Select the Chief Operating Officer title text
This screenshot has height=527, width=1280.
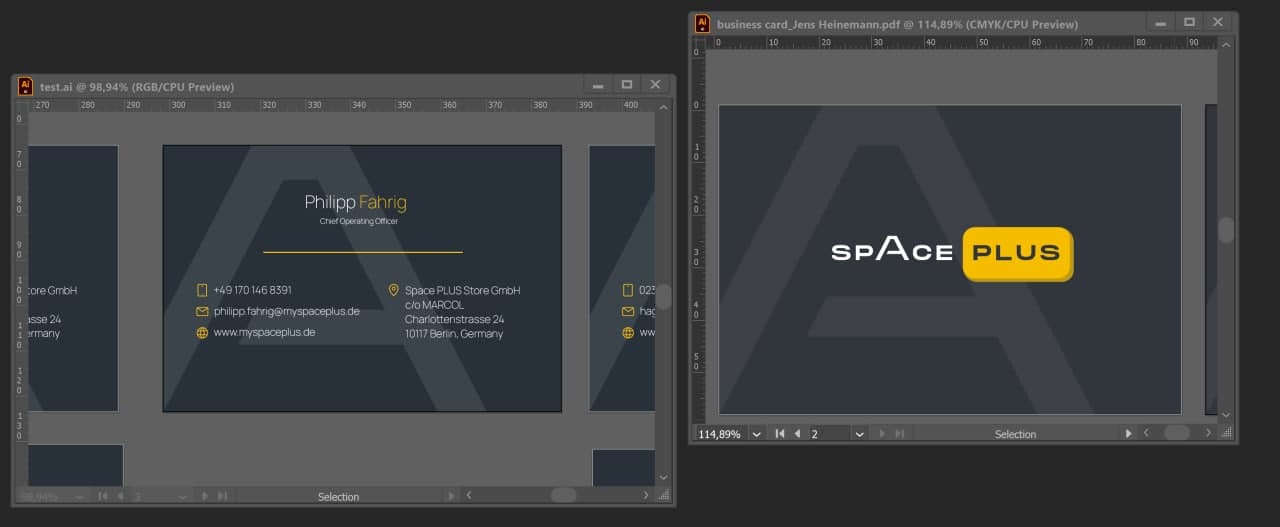(358, 221)
